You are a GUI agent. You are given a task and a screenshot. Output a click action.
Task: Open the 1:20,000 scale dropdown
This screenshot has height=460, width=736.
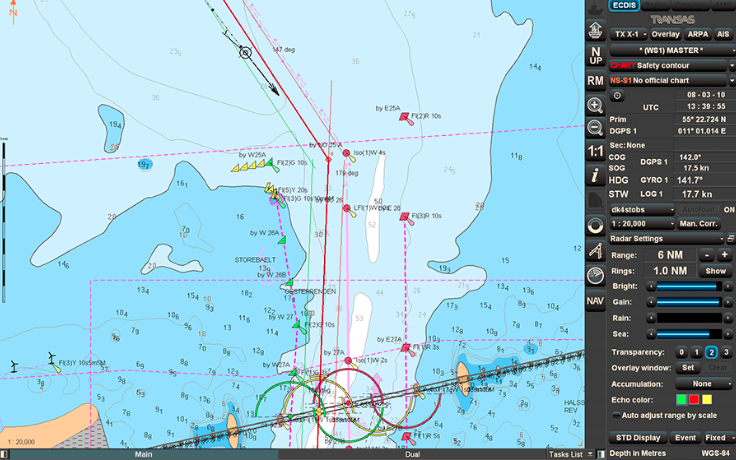[x=642, y=224]
